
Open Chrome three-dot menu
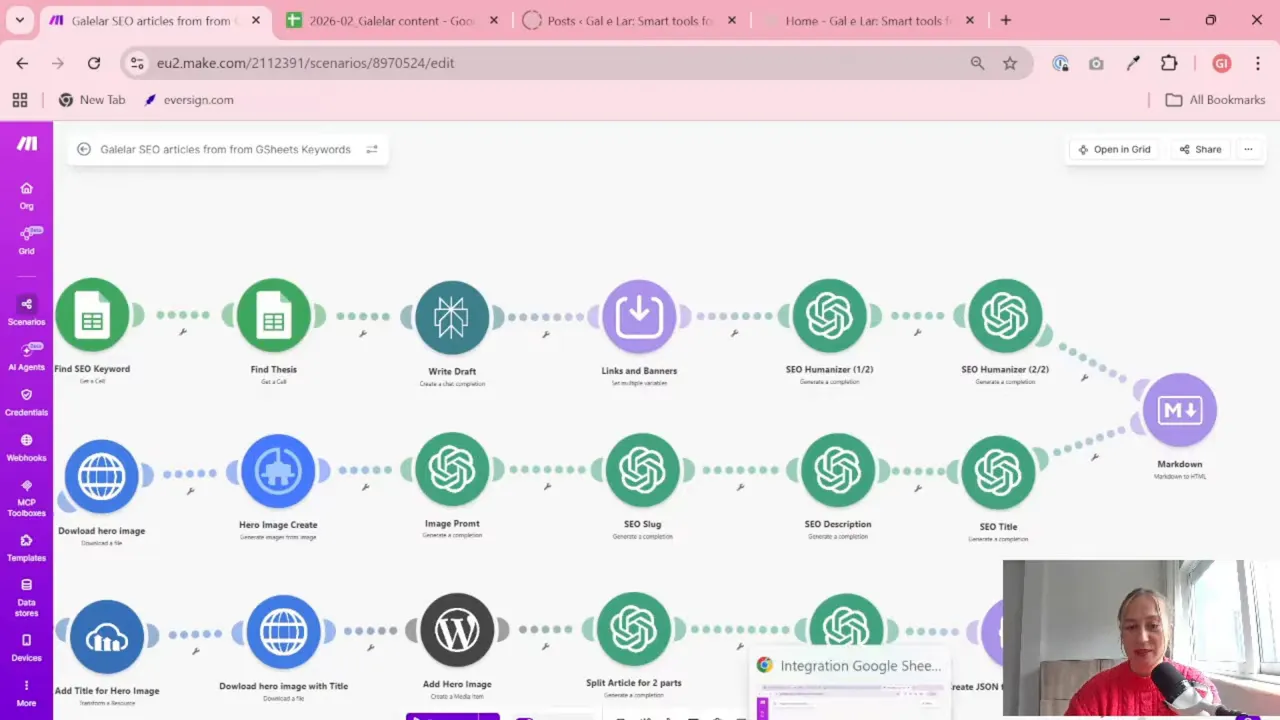(1258, 63)
